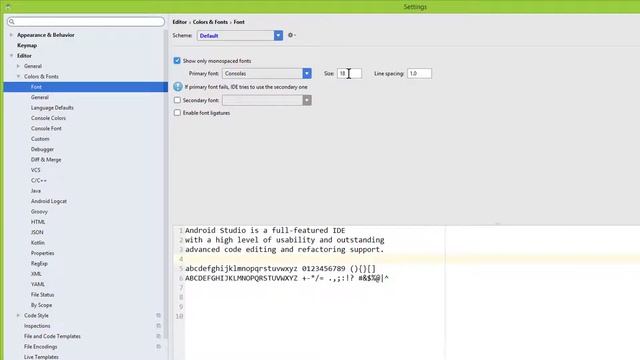Screen dimensions: 640x360
Task: Open HTML color settings
Action: pyautogui.click(x=38, y=222)
